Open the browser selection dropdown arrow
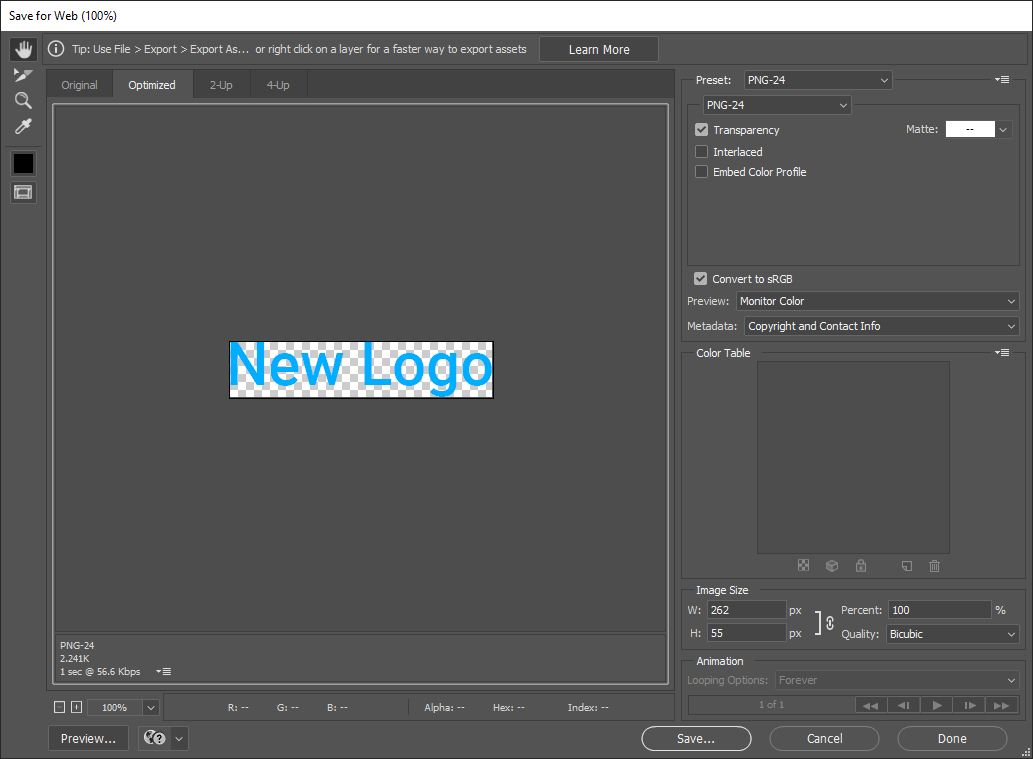 [179, 739]
